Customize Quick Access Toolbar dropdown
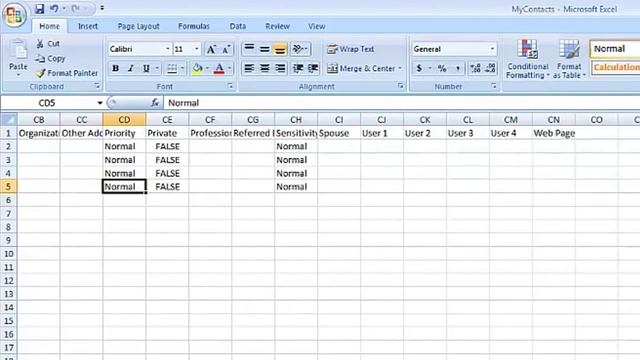 [x=102, y=8]
